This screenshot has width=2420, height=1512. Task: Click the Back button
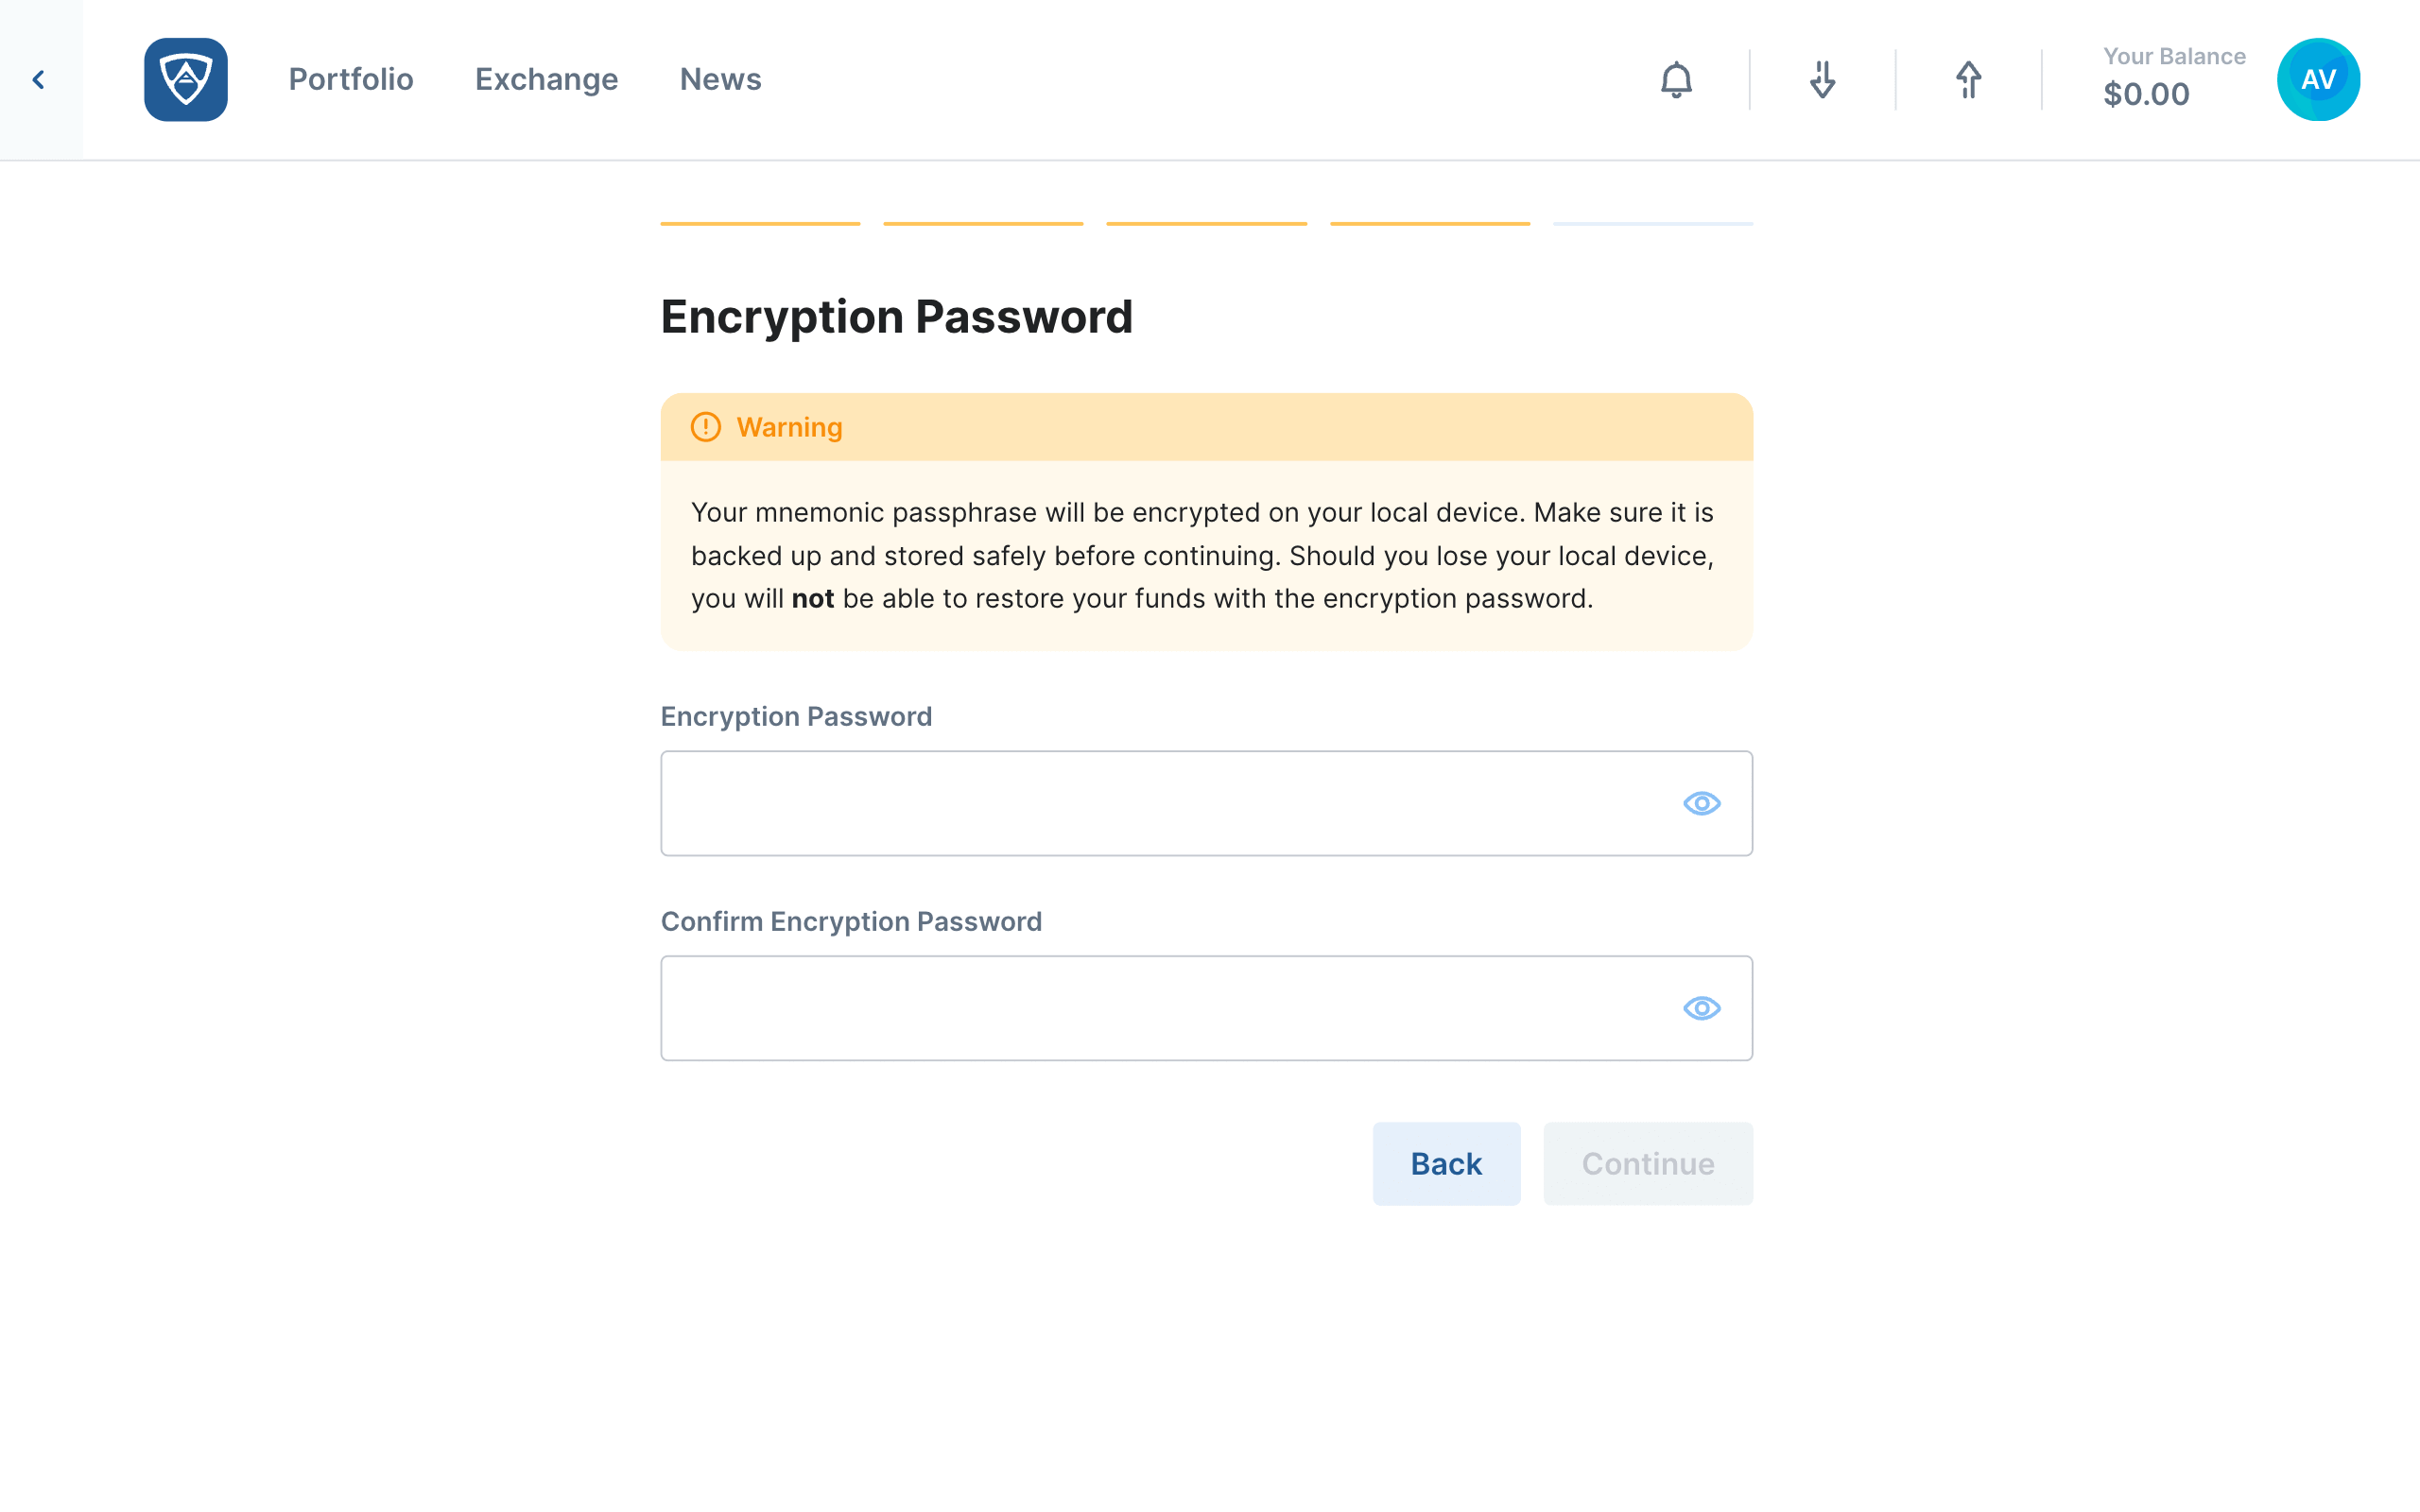point(1446,1163)
